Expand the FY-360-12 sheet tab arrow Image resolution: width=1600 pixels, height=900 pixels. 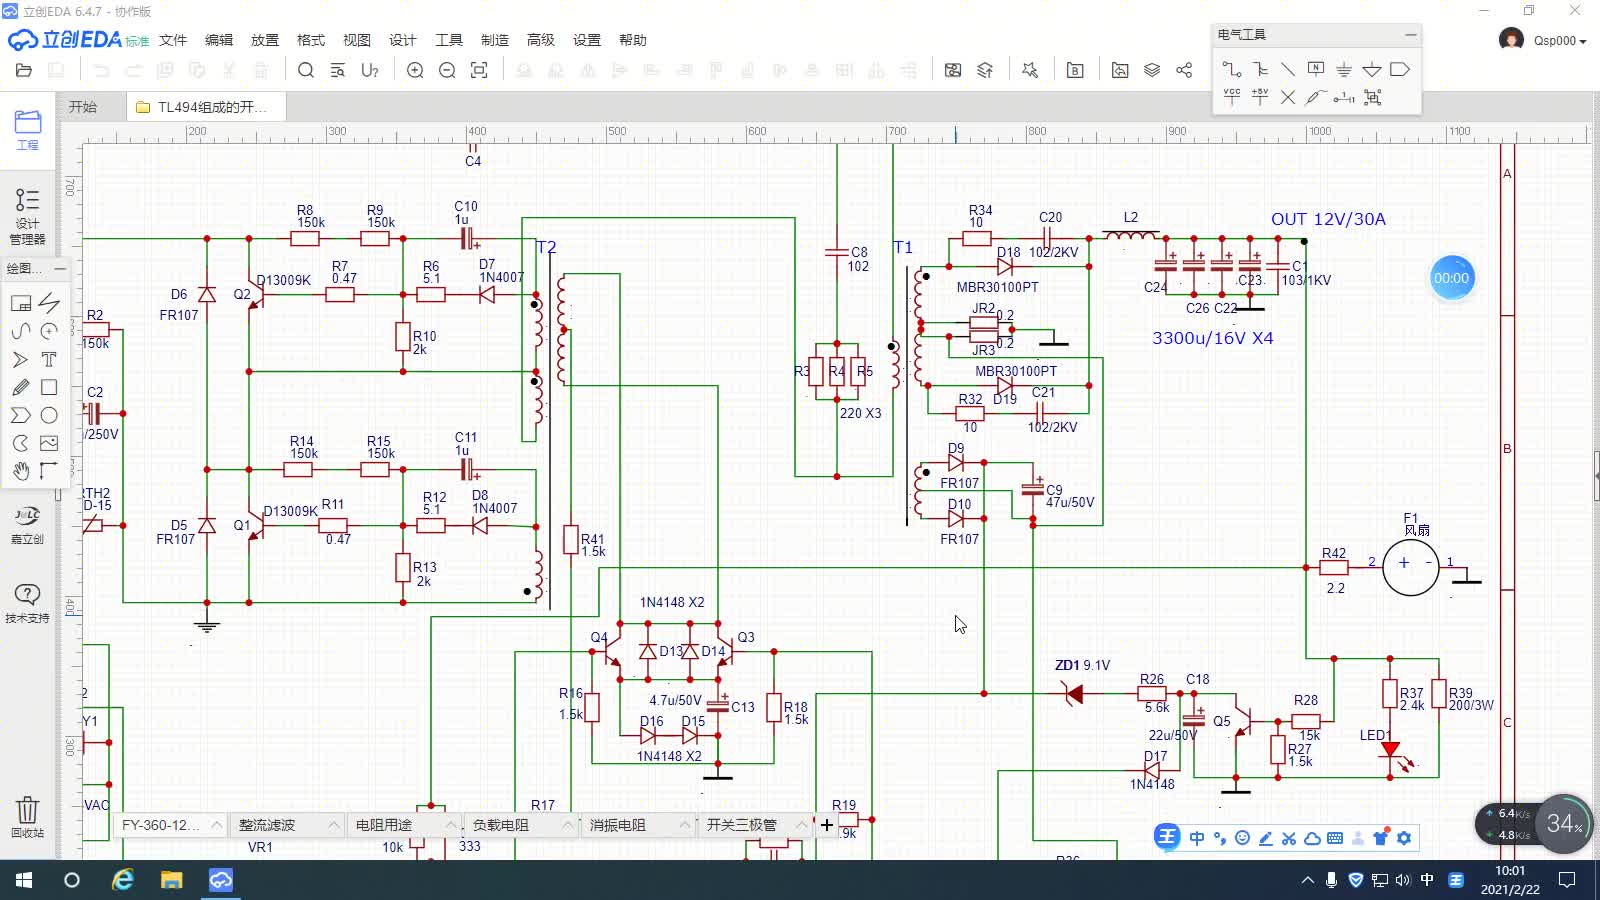click(x=216, y=825)
